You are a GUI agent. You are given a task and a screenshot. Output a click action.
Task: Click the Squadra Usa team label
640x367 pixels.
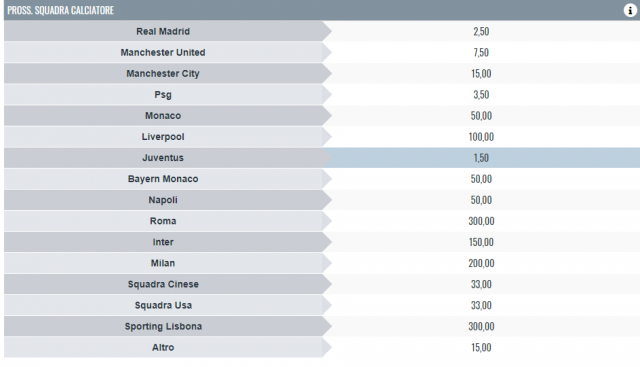point(163,305)
